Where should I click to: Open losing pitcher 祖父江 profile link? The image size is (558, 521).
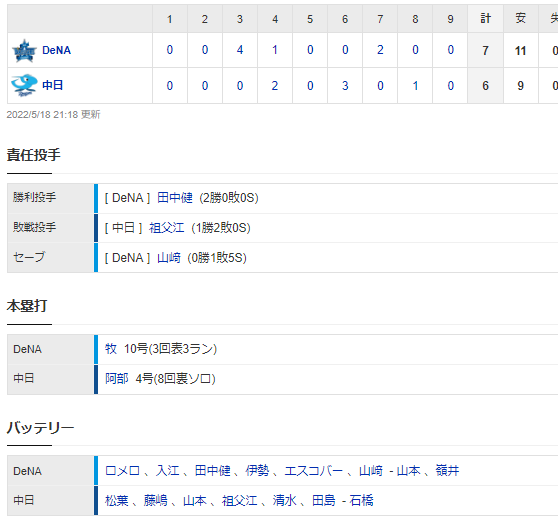pos(167,228)
